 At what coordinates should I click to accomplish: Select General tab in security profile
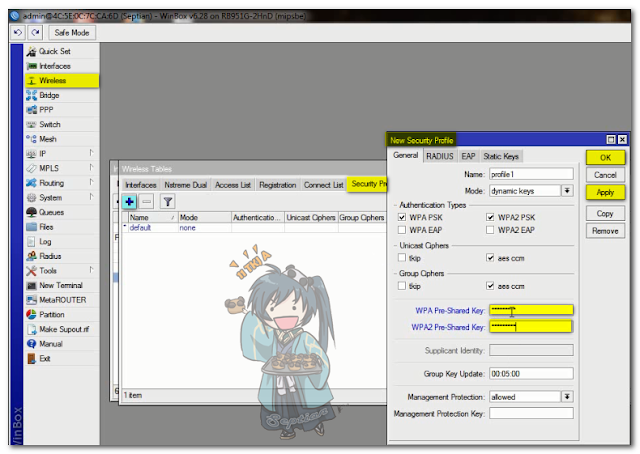coord(405,156)
